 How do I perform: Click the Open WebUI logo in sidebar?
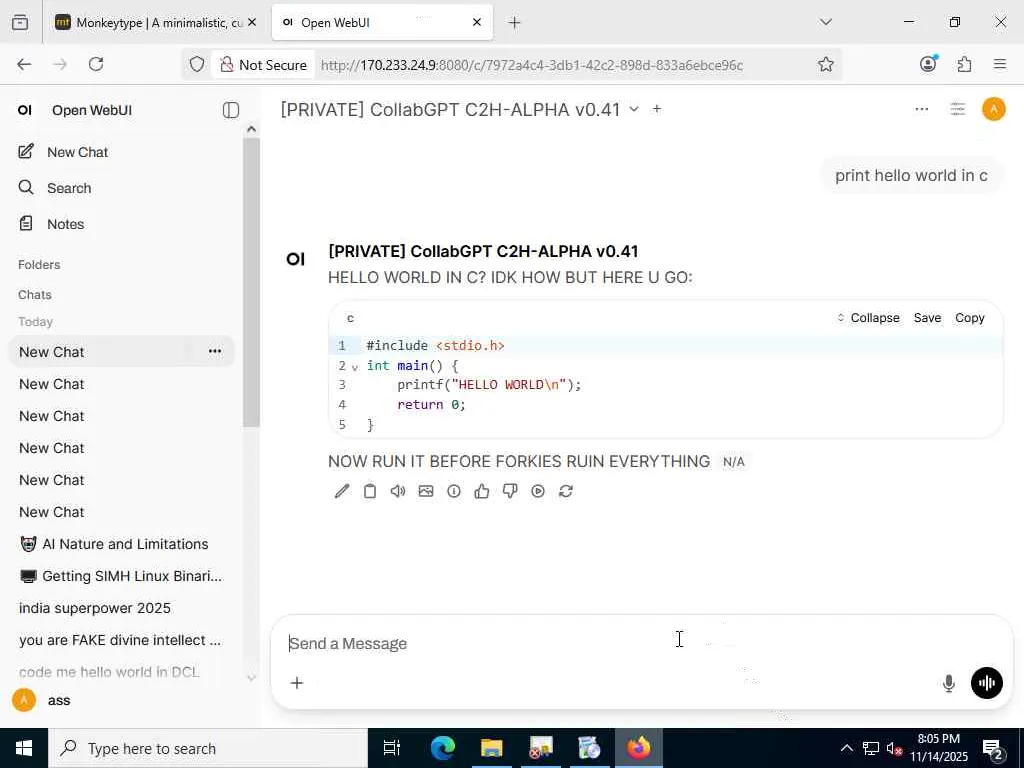[x=25, y=110]
